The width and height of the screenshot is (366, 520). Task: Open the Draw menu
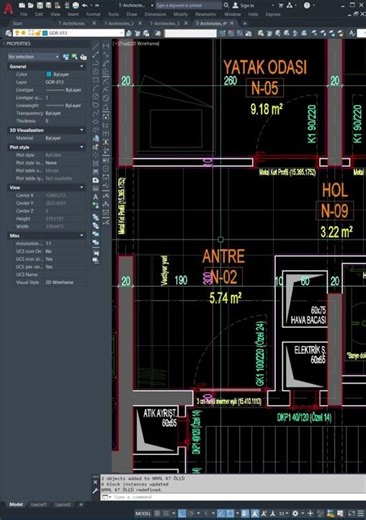(x=132, y=14)
